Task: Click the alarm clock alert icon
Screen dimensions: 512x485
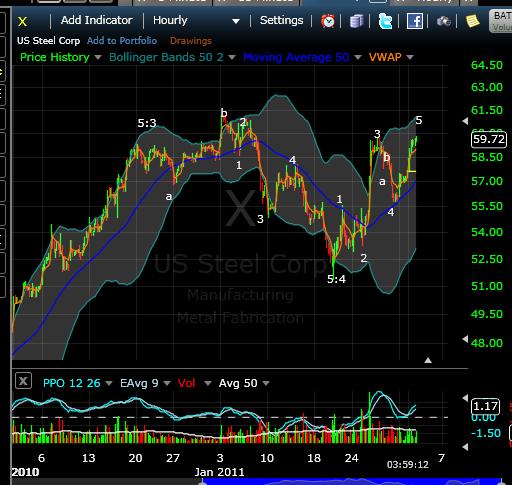Action: pos(328,21)
